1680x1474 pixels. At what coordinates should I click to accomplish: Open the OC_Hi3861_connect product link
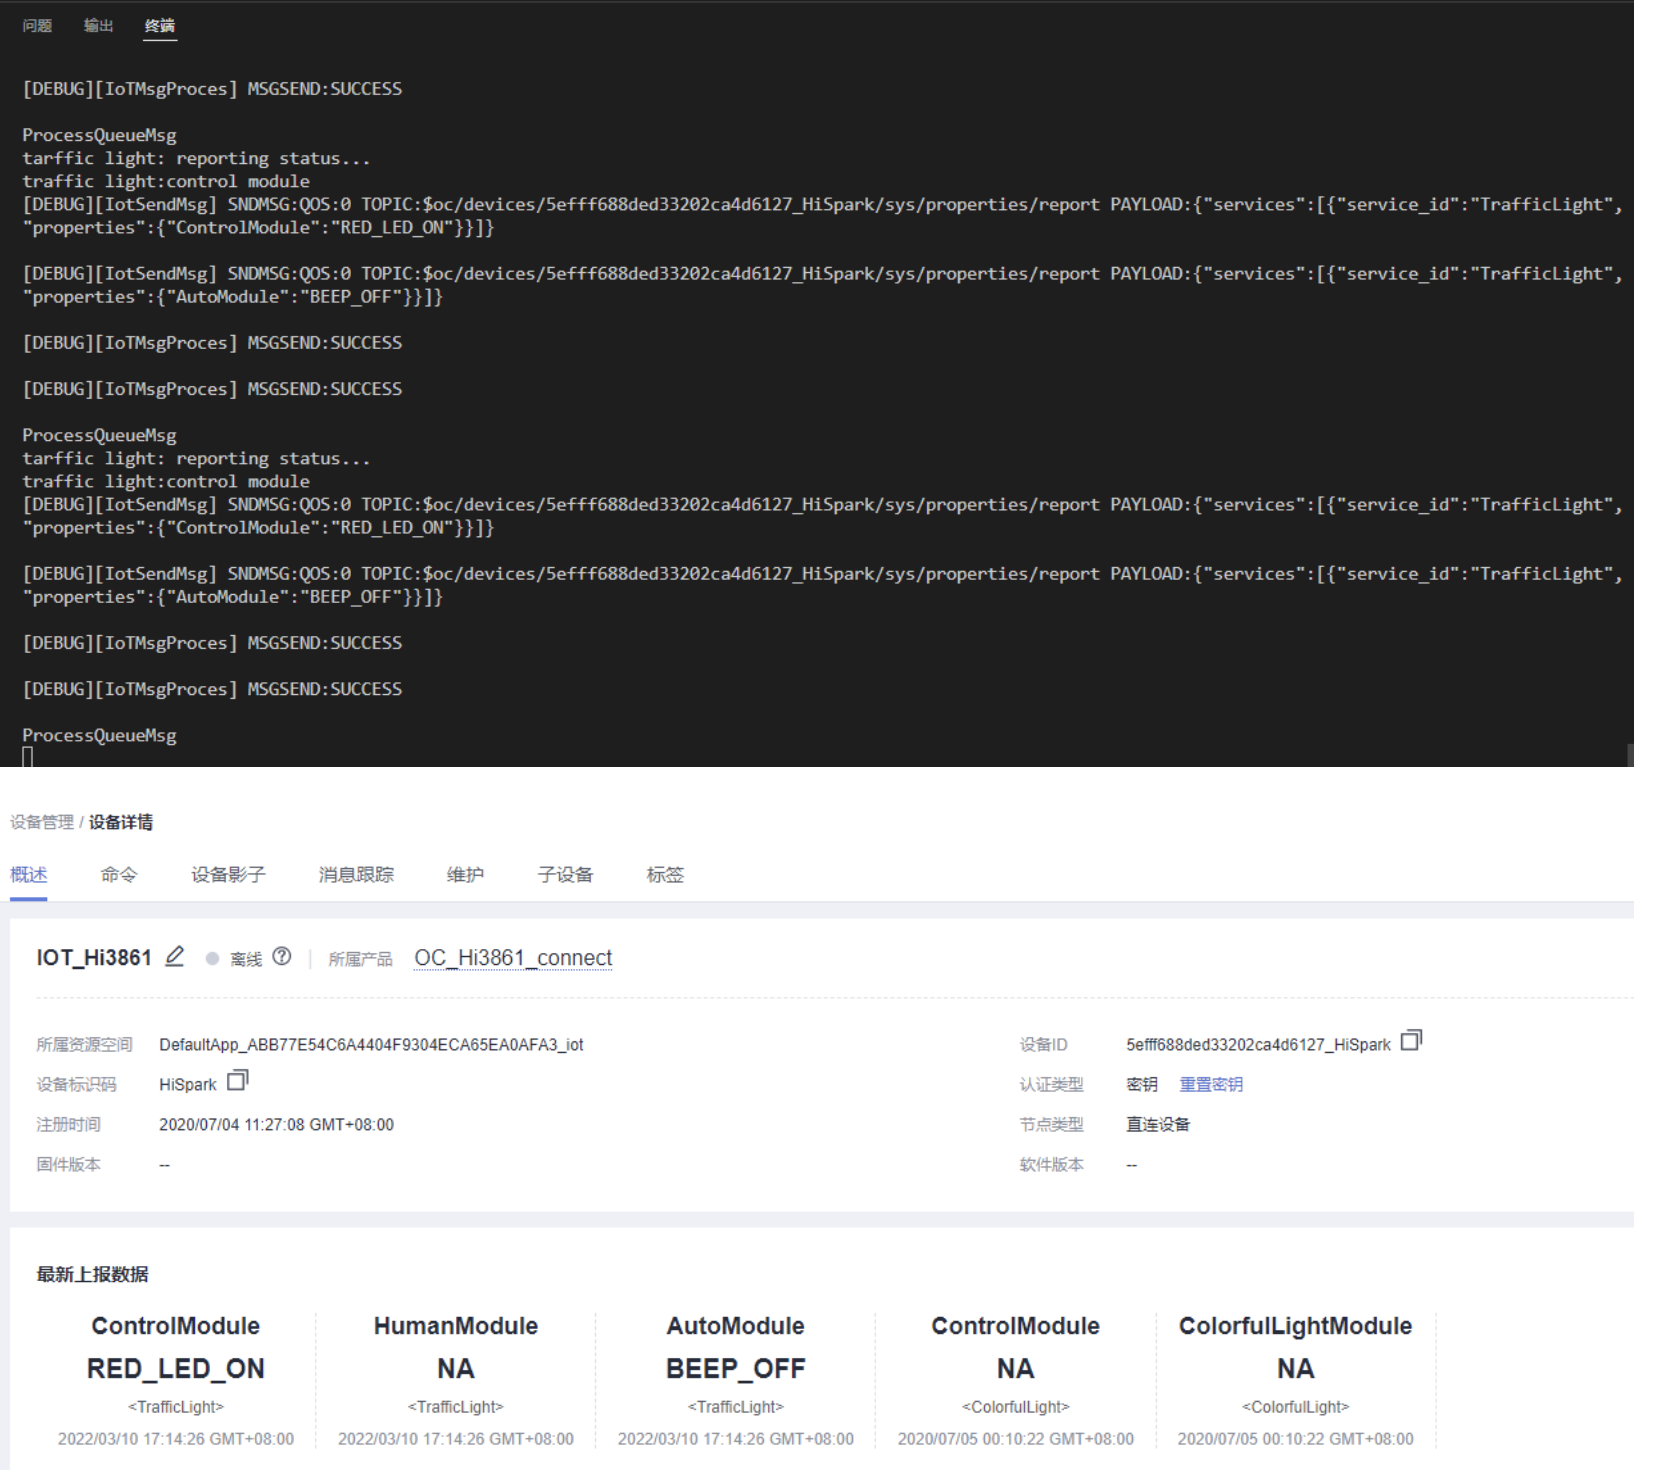(x=513, y=958)
